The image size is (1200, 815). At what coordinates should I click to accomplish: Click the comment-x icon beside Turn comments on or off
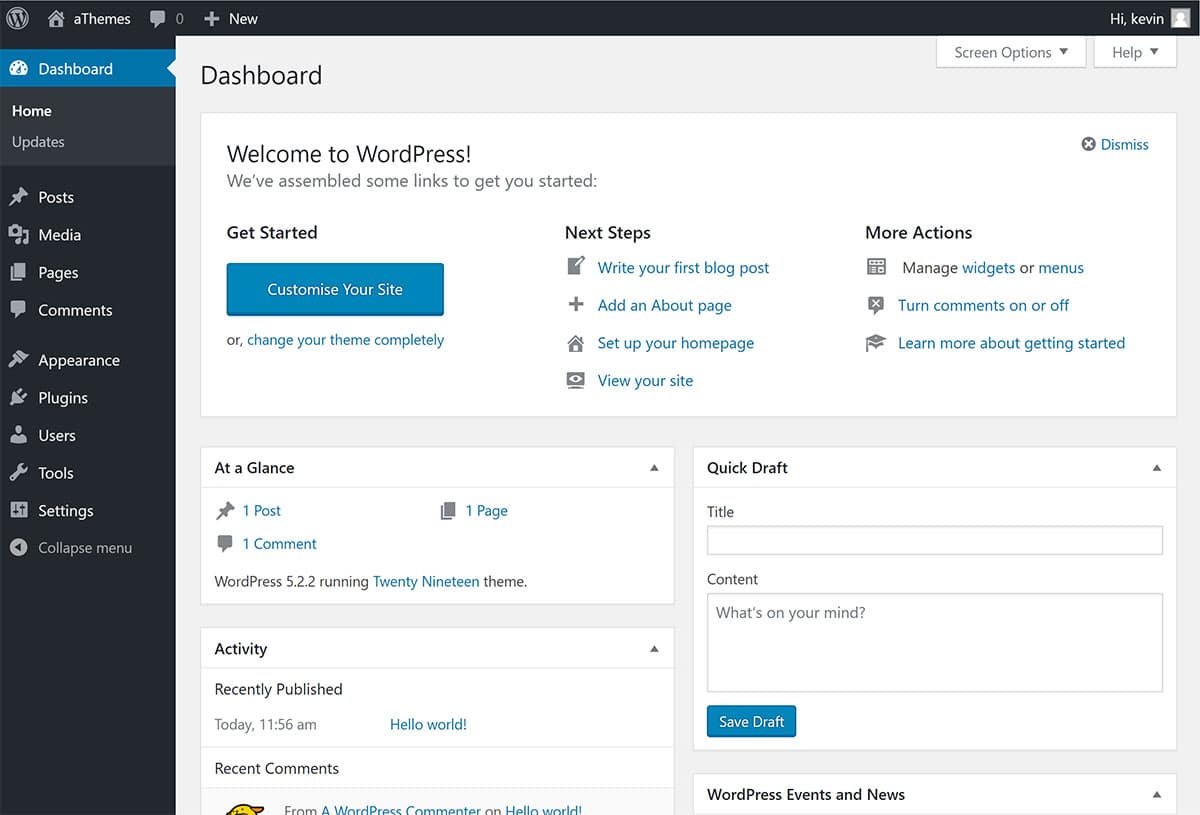[876, 305]
